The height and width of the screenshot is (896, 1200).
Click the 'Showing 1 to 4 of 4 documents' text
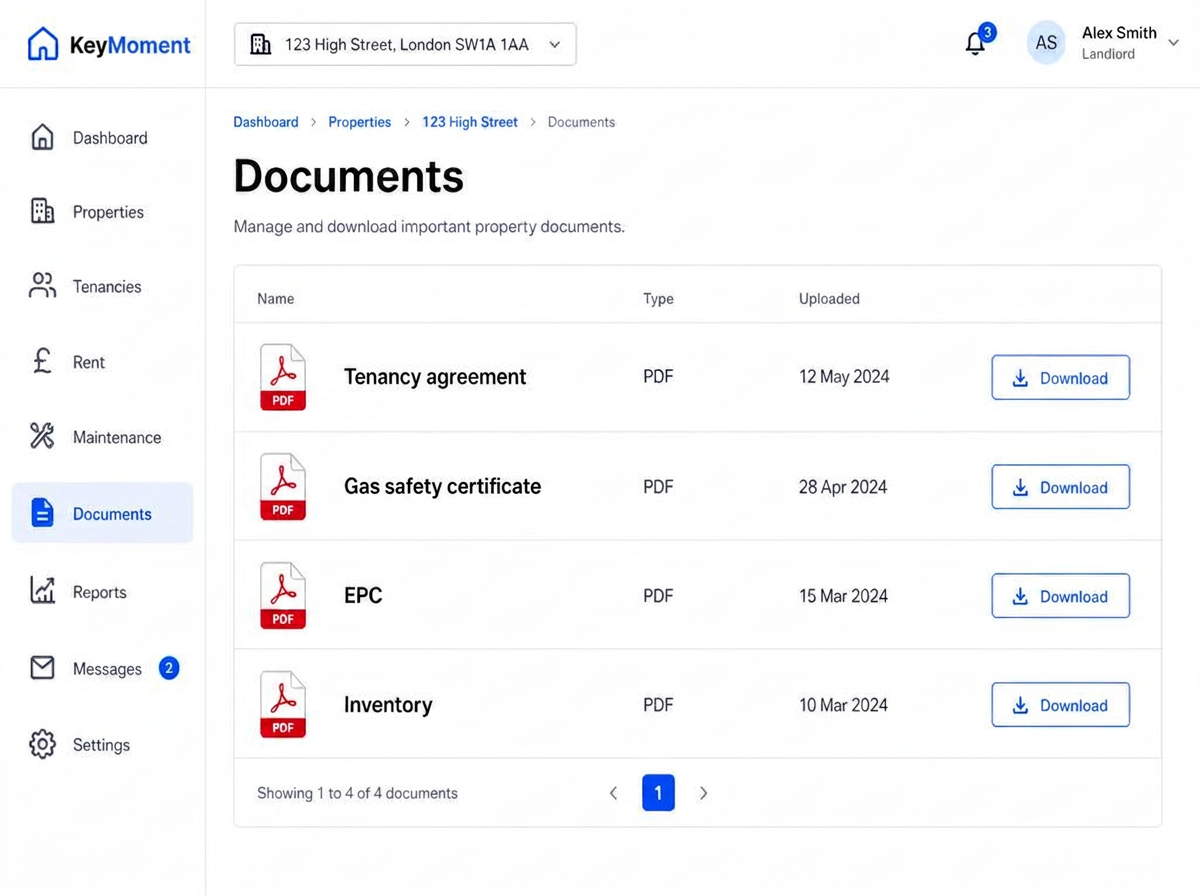(x=357, y=793)
